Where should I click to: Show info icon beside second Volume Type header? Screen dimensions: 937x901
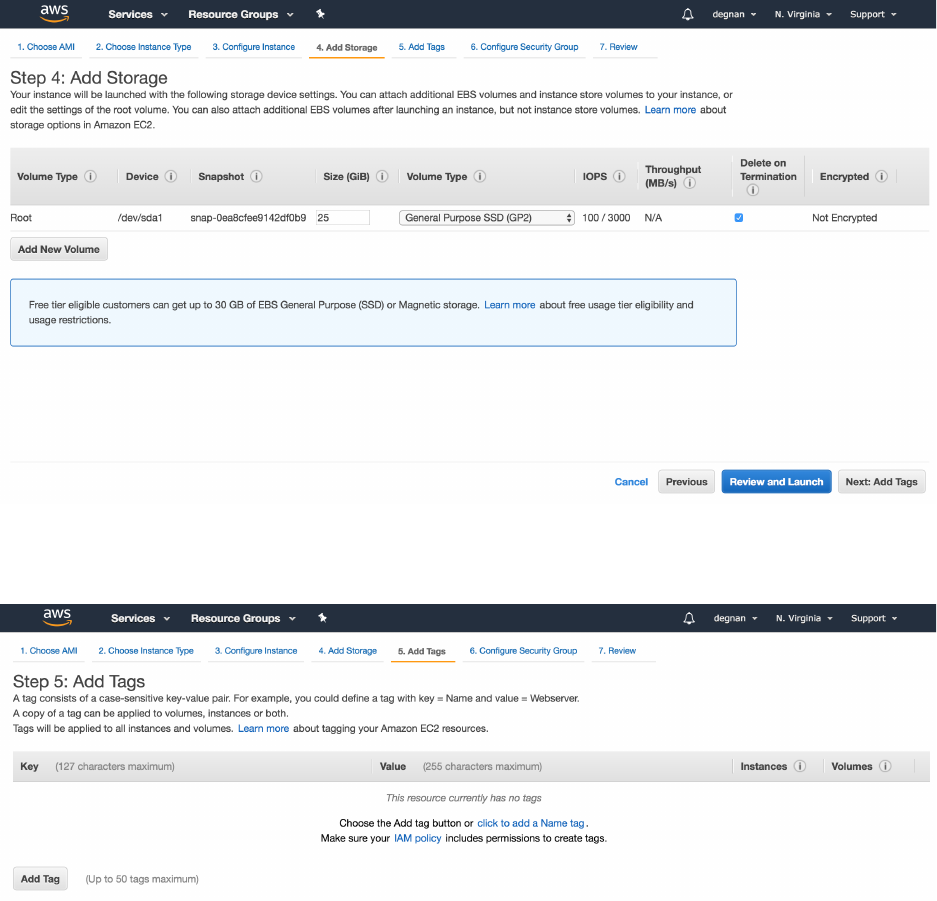[x=480, y=176]
